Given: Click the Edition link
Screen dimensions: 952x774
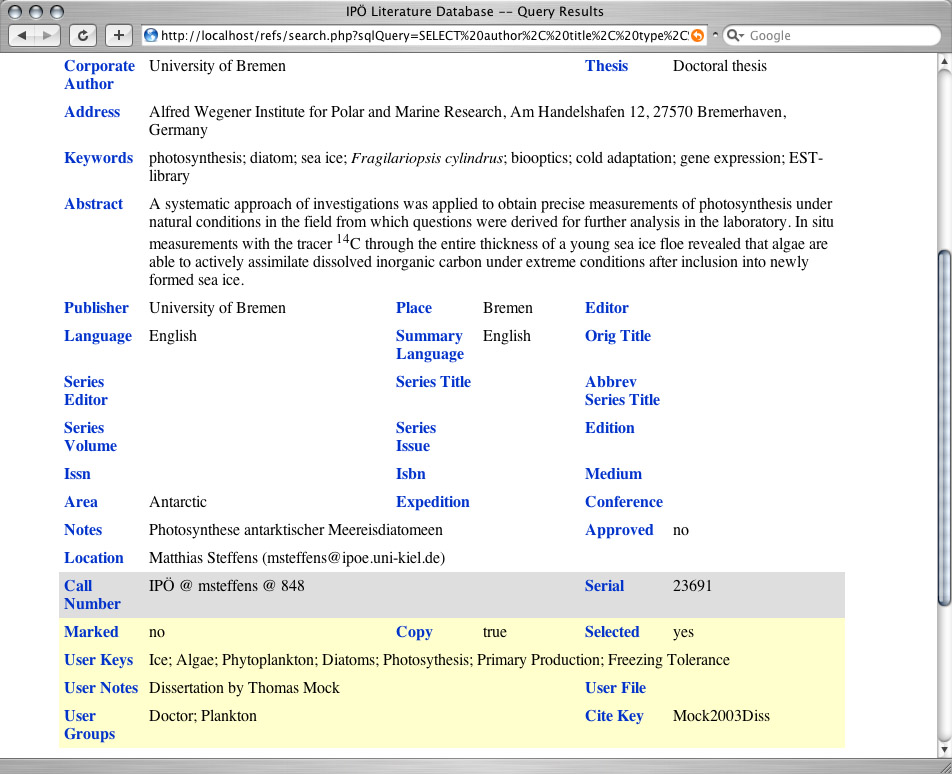Looking at the screenshot, I should click(610, 429).
